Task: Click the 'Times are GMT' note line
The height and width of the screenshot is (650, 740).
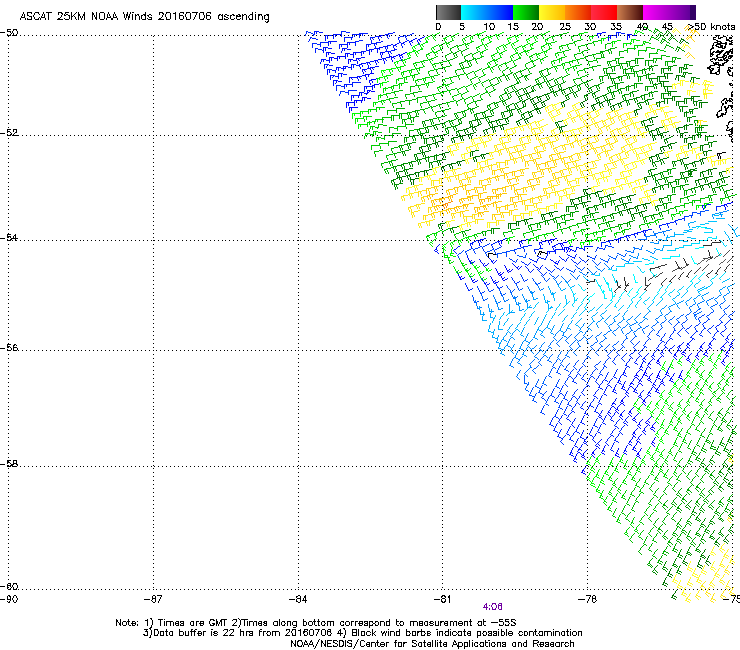Action: (316, 623)
